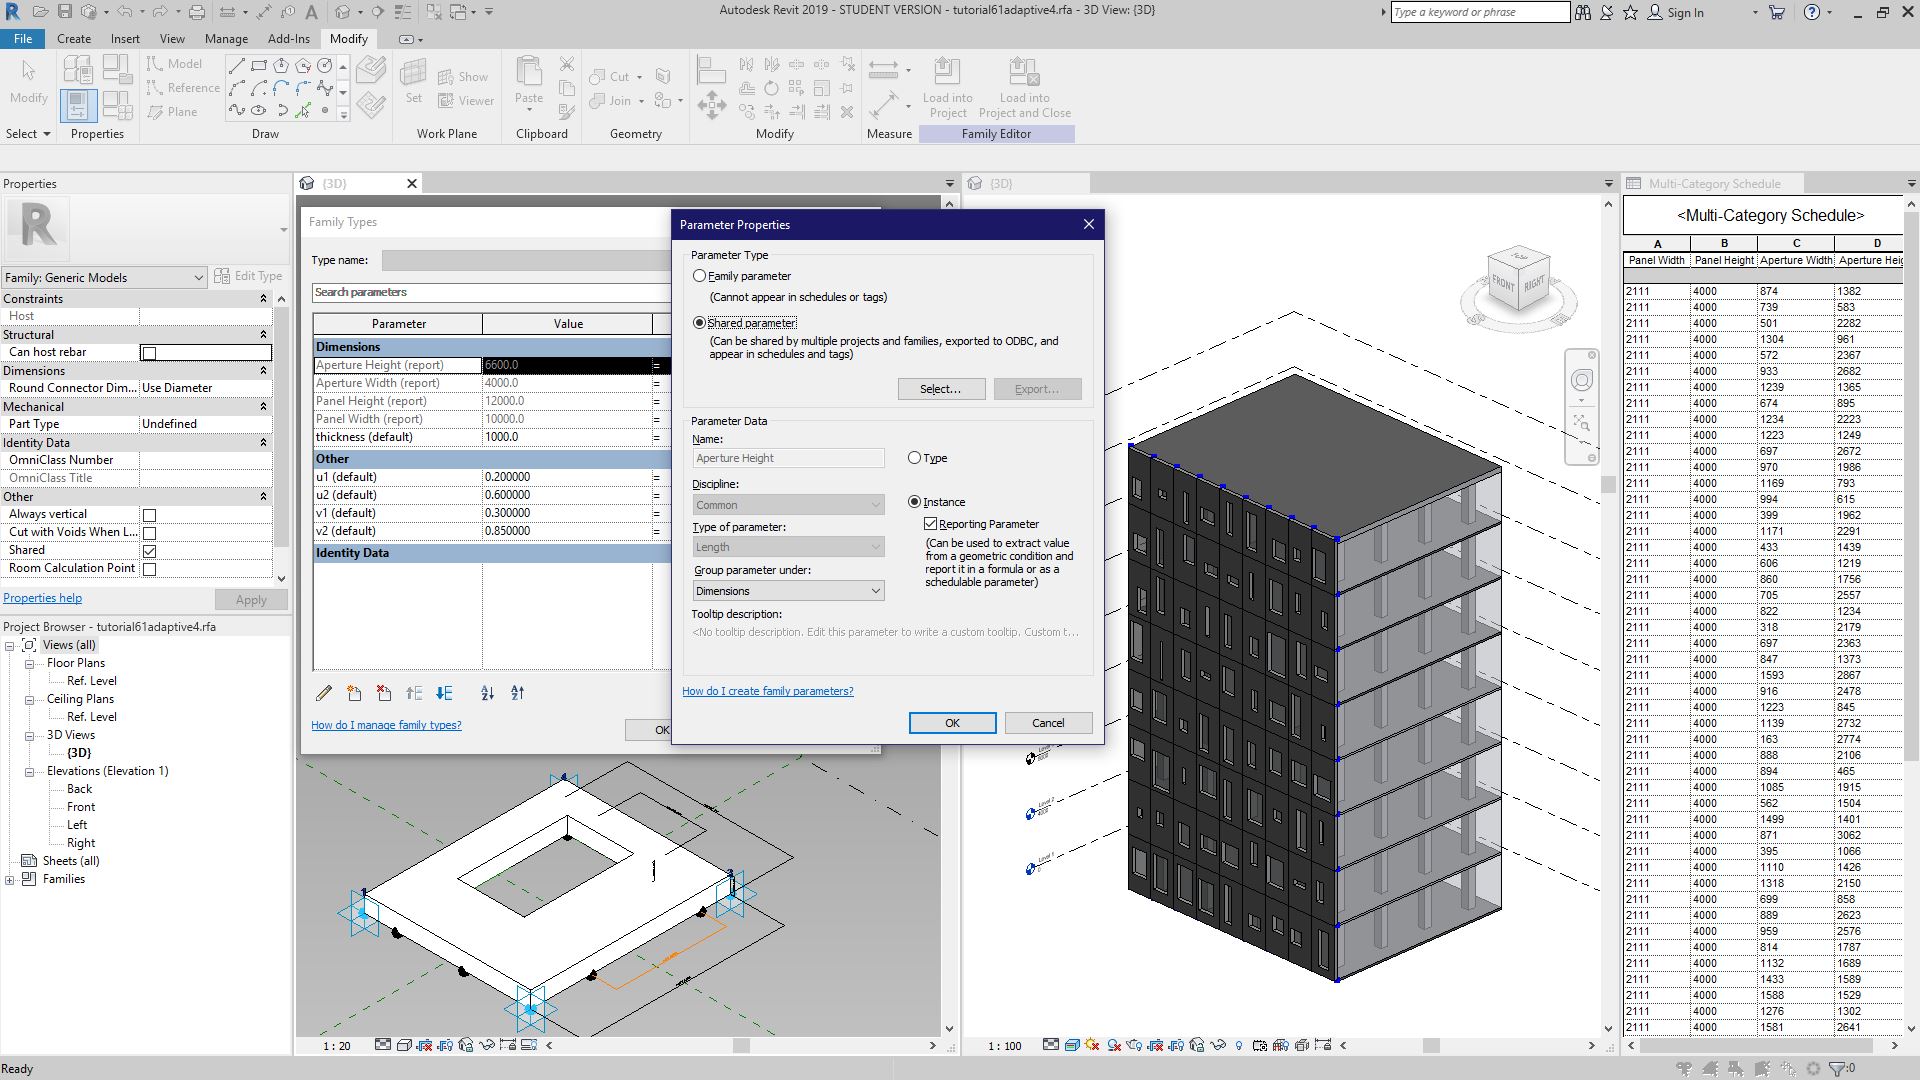
Task: Open the Family: Generic Models dropdown
Action: click(104, 278)
